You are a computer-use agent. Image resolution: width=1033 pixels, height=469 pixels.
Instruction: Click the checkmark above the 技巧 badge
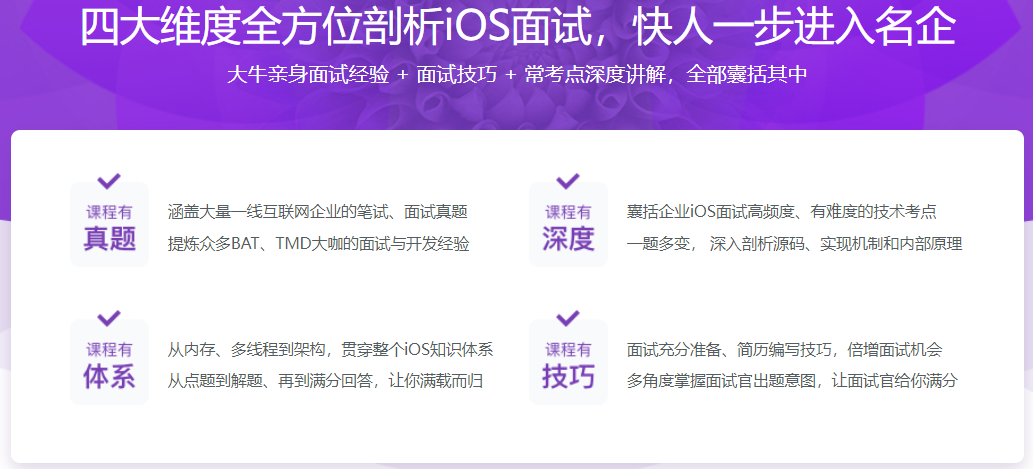coord(568,319)
